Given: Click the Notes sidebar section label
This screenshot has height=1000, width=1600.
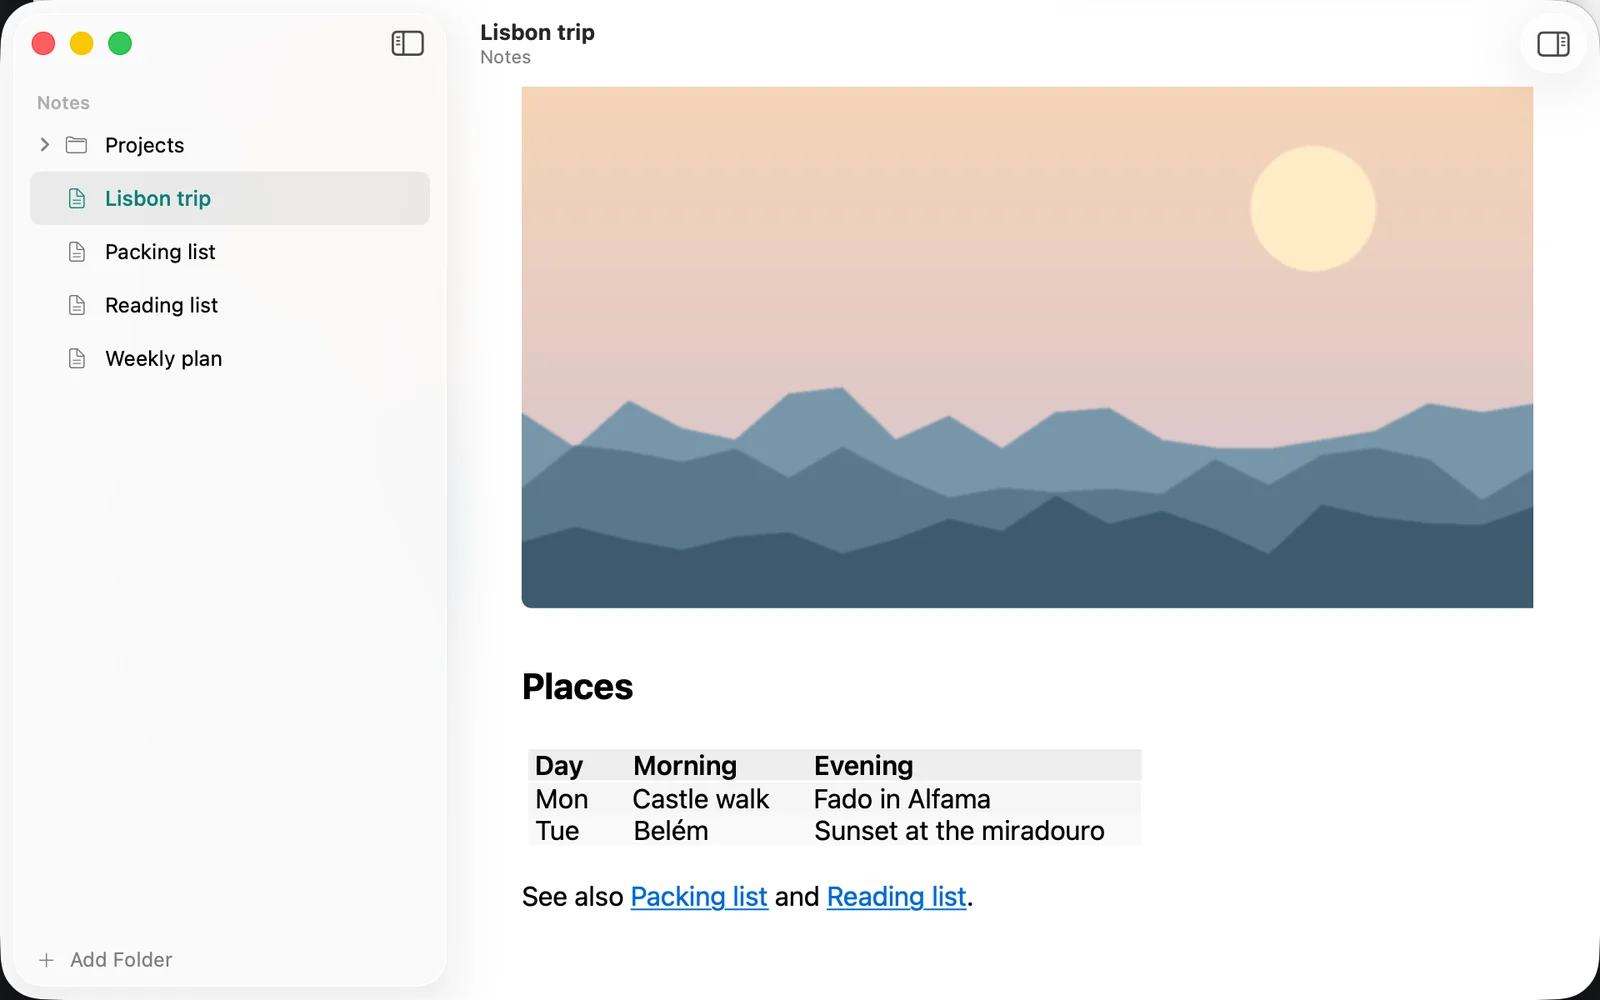Looking at the screenshot, I should [x=63, y=103].
